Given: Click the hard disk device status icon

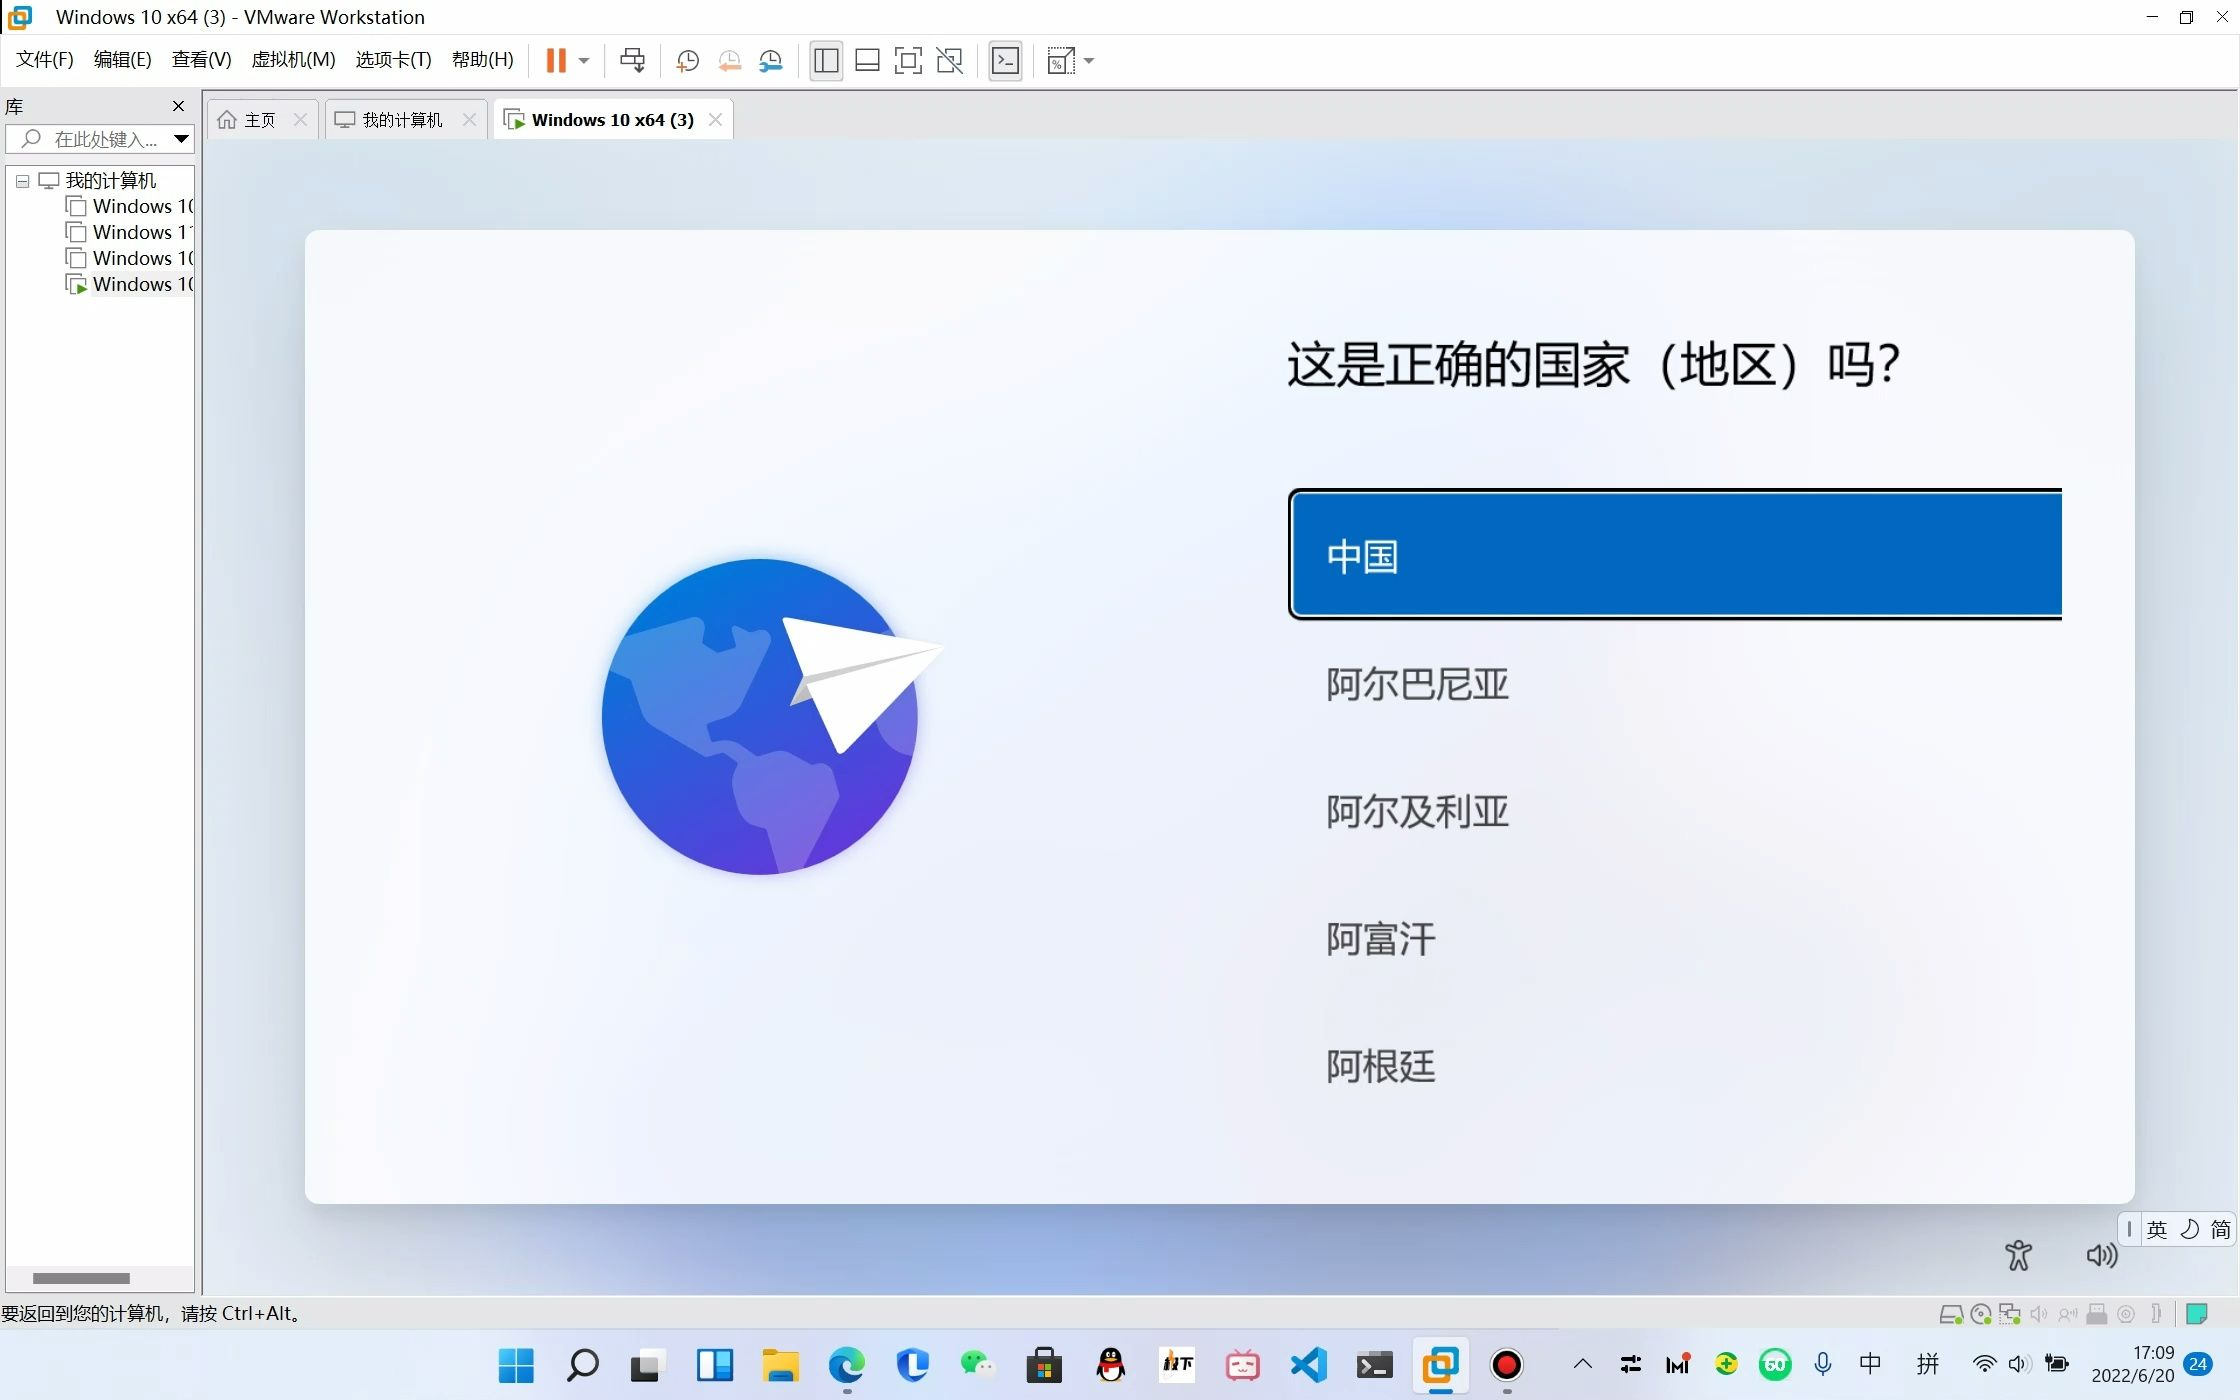Looking at the screenshot, I should pos(1950,1314).
